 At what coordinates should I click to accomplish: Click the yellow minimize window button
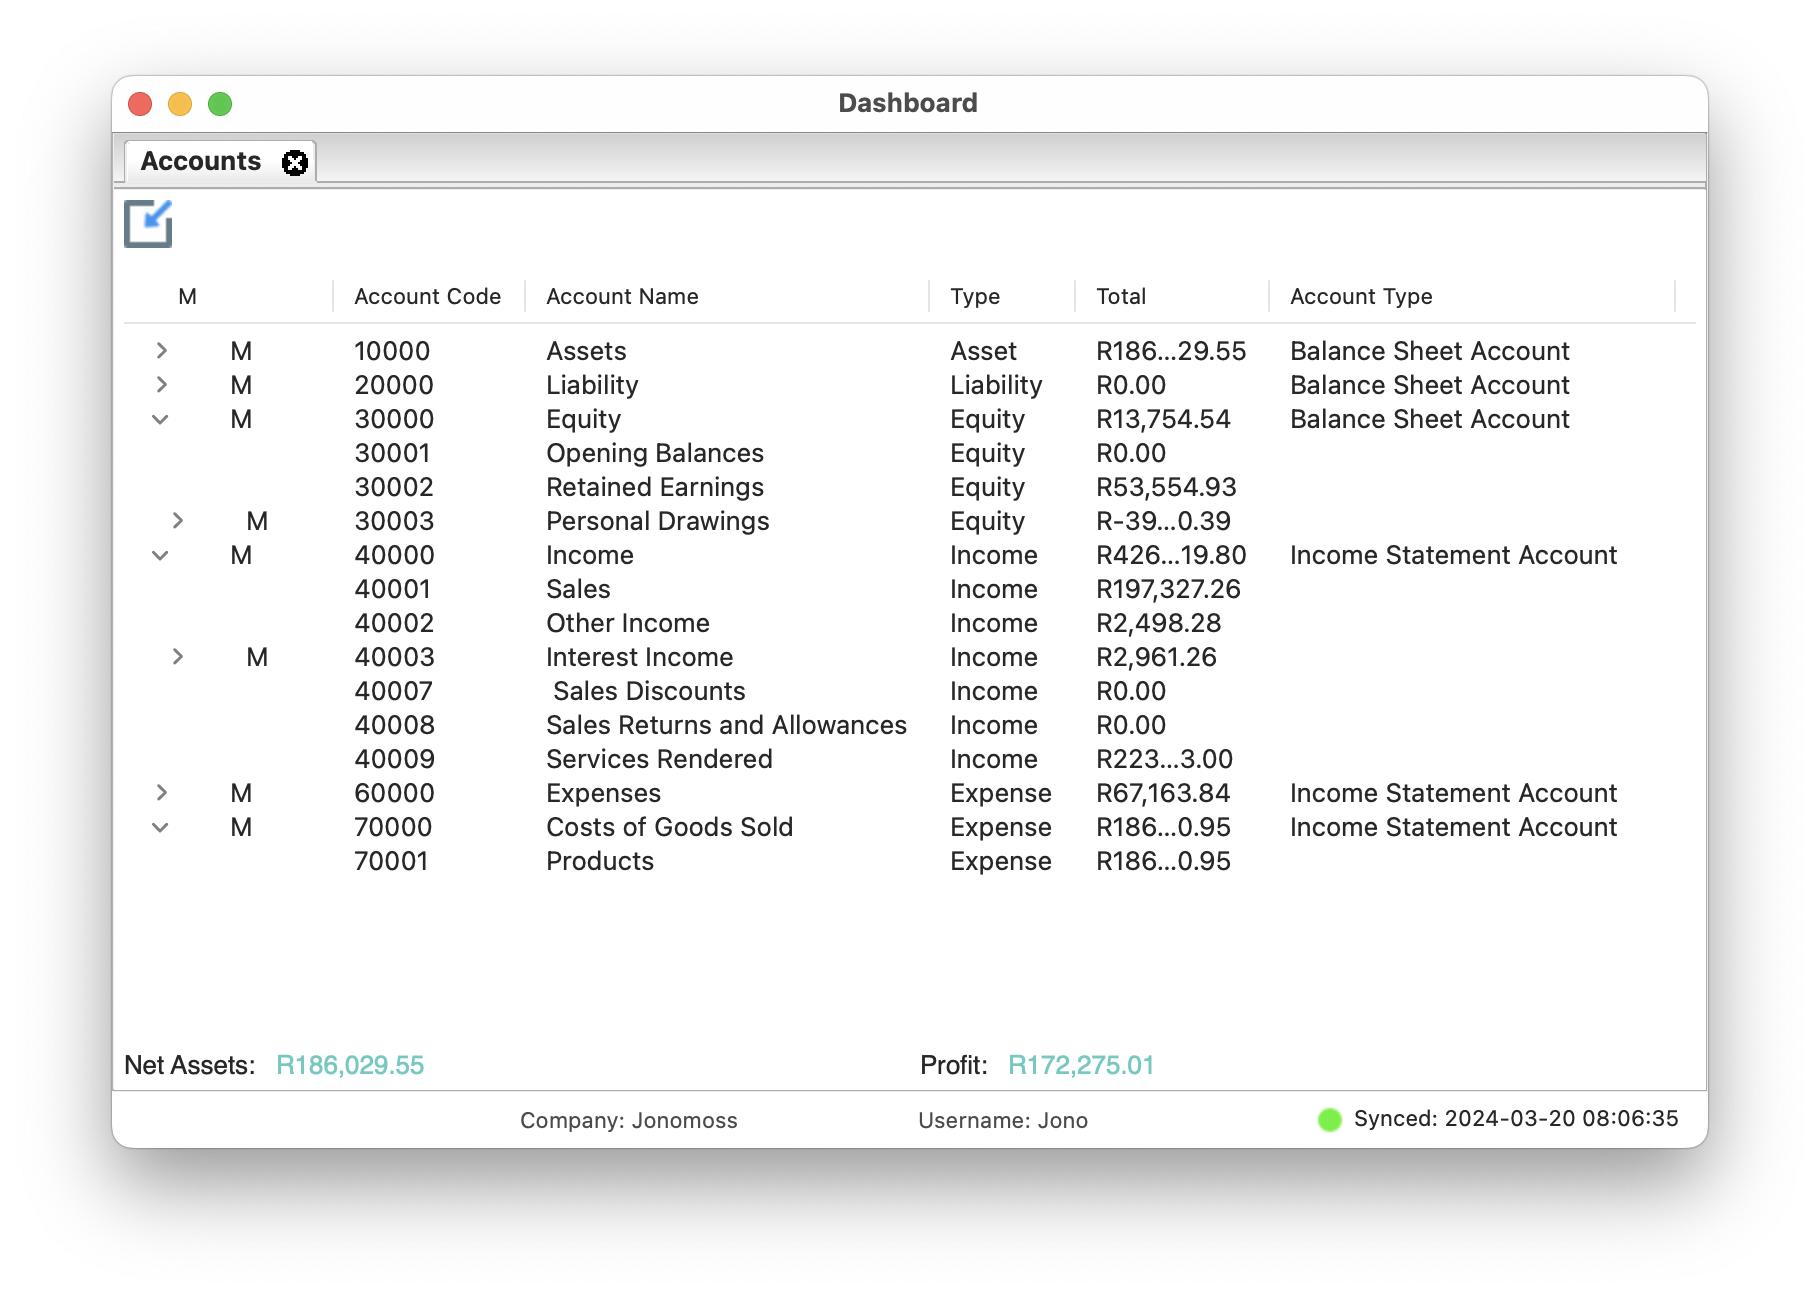pyautogui.click(x=180, y=104)
